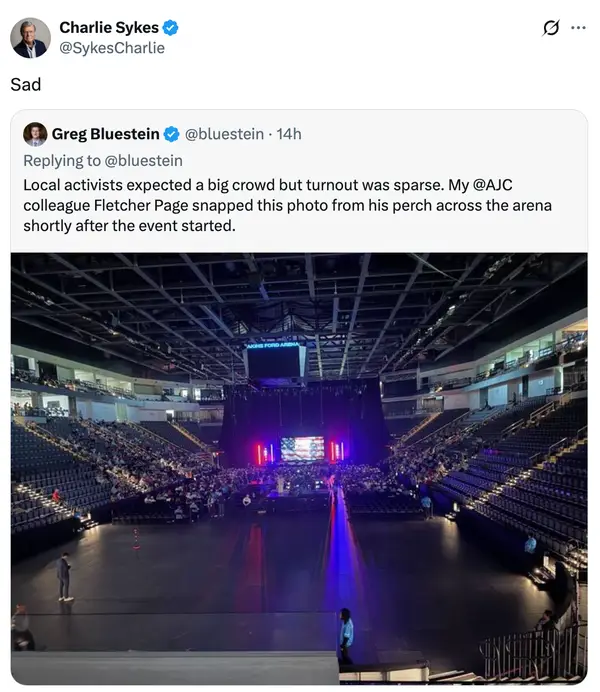Viewport: 600px width, 692px height.
Task: Click the verified badge beside Greg Bluestein
Action: [172, 135]
